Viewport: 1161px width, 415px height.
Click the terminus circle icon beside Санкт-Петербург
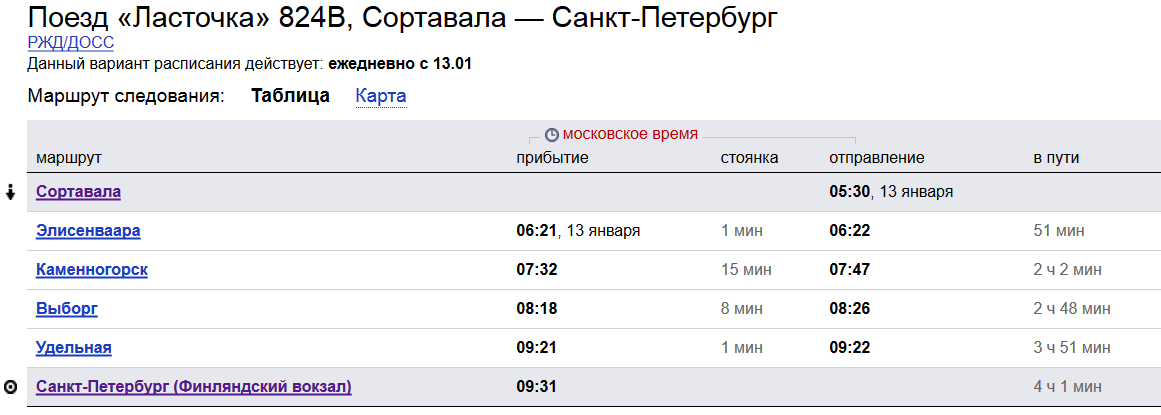tap(11, 387)
